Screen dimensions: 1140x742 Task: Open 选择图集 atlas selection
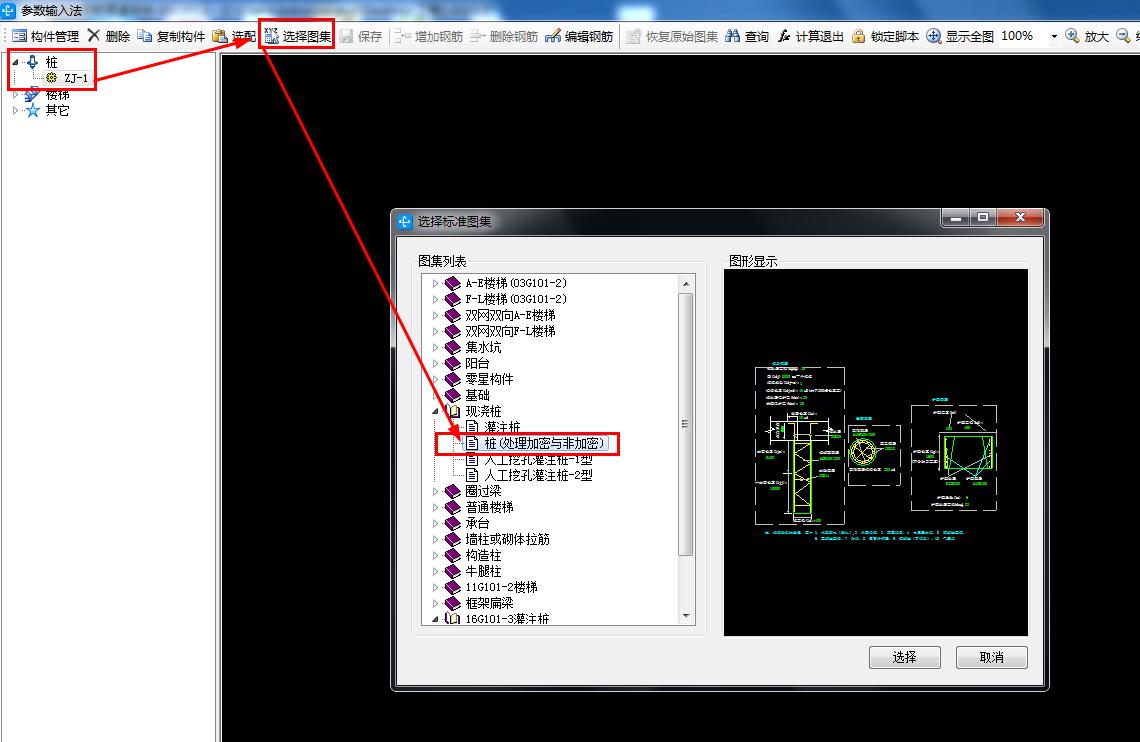tap(297, 36)
